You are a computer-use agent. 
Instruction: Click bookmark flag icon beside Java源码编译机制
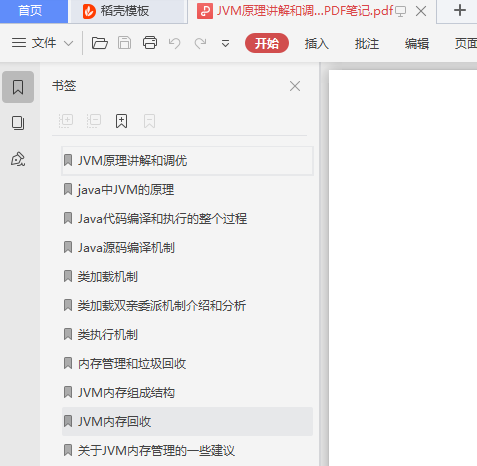[68, 247]
